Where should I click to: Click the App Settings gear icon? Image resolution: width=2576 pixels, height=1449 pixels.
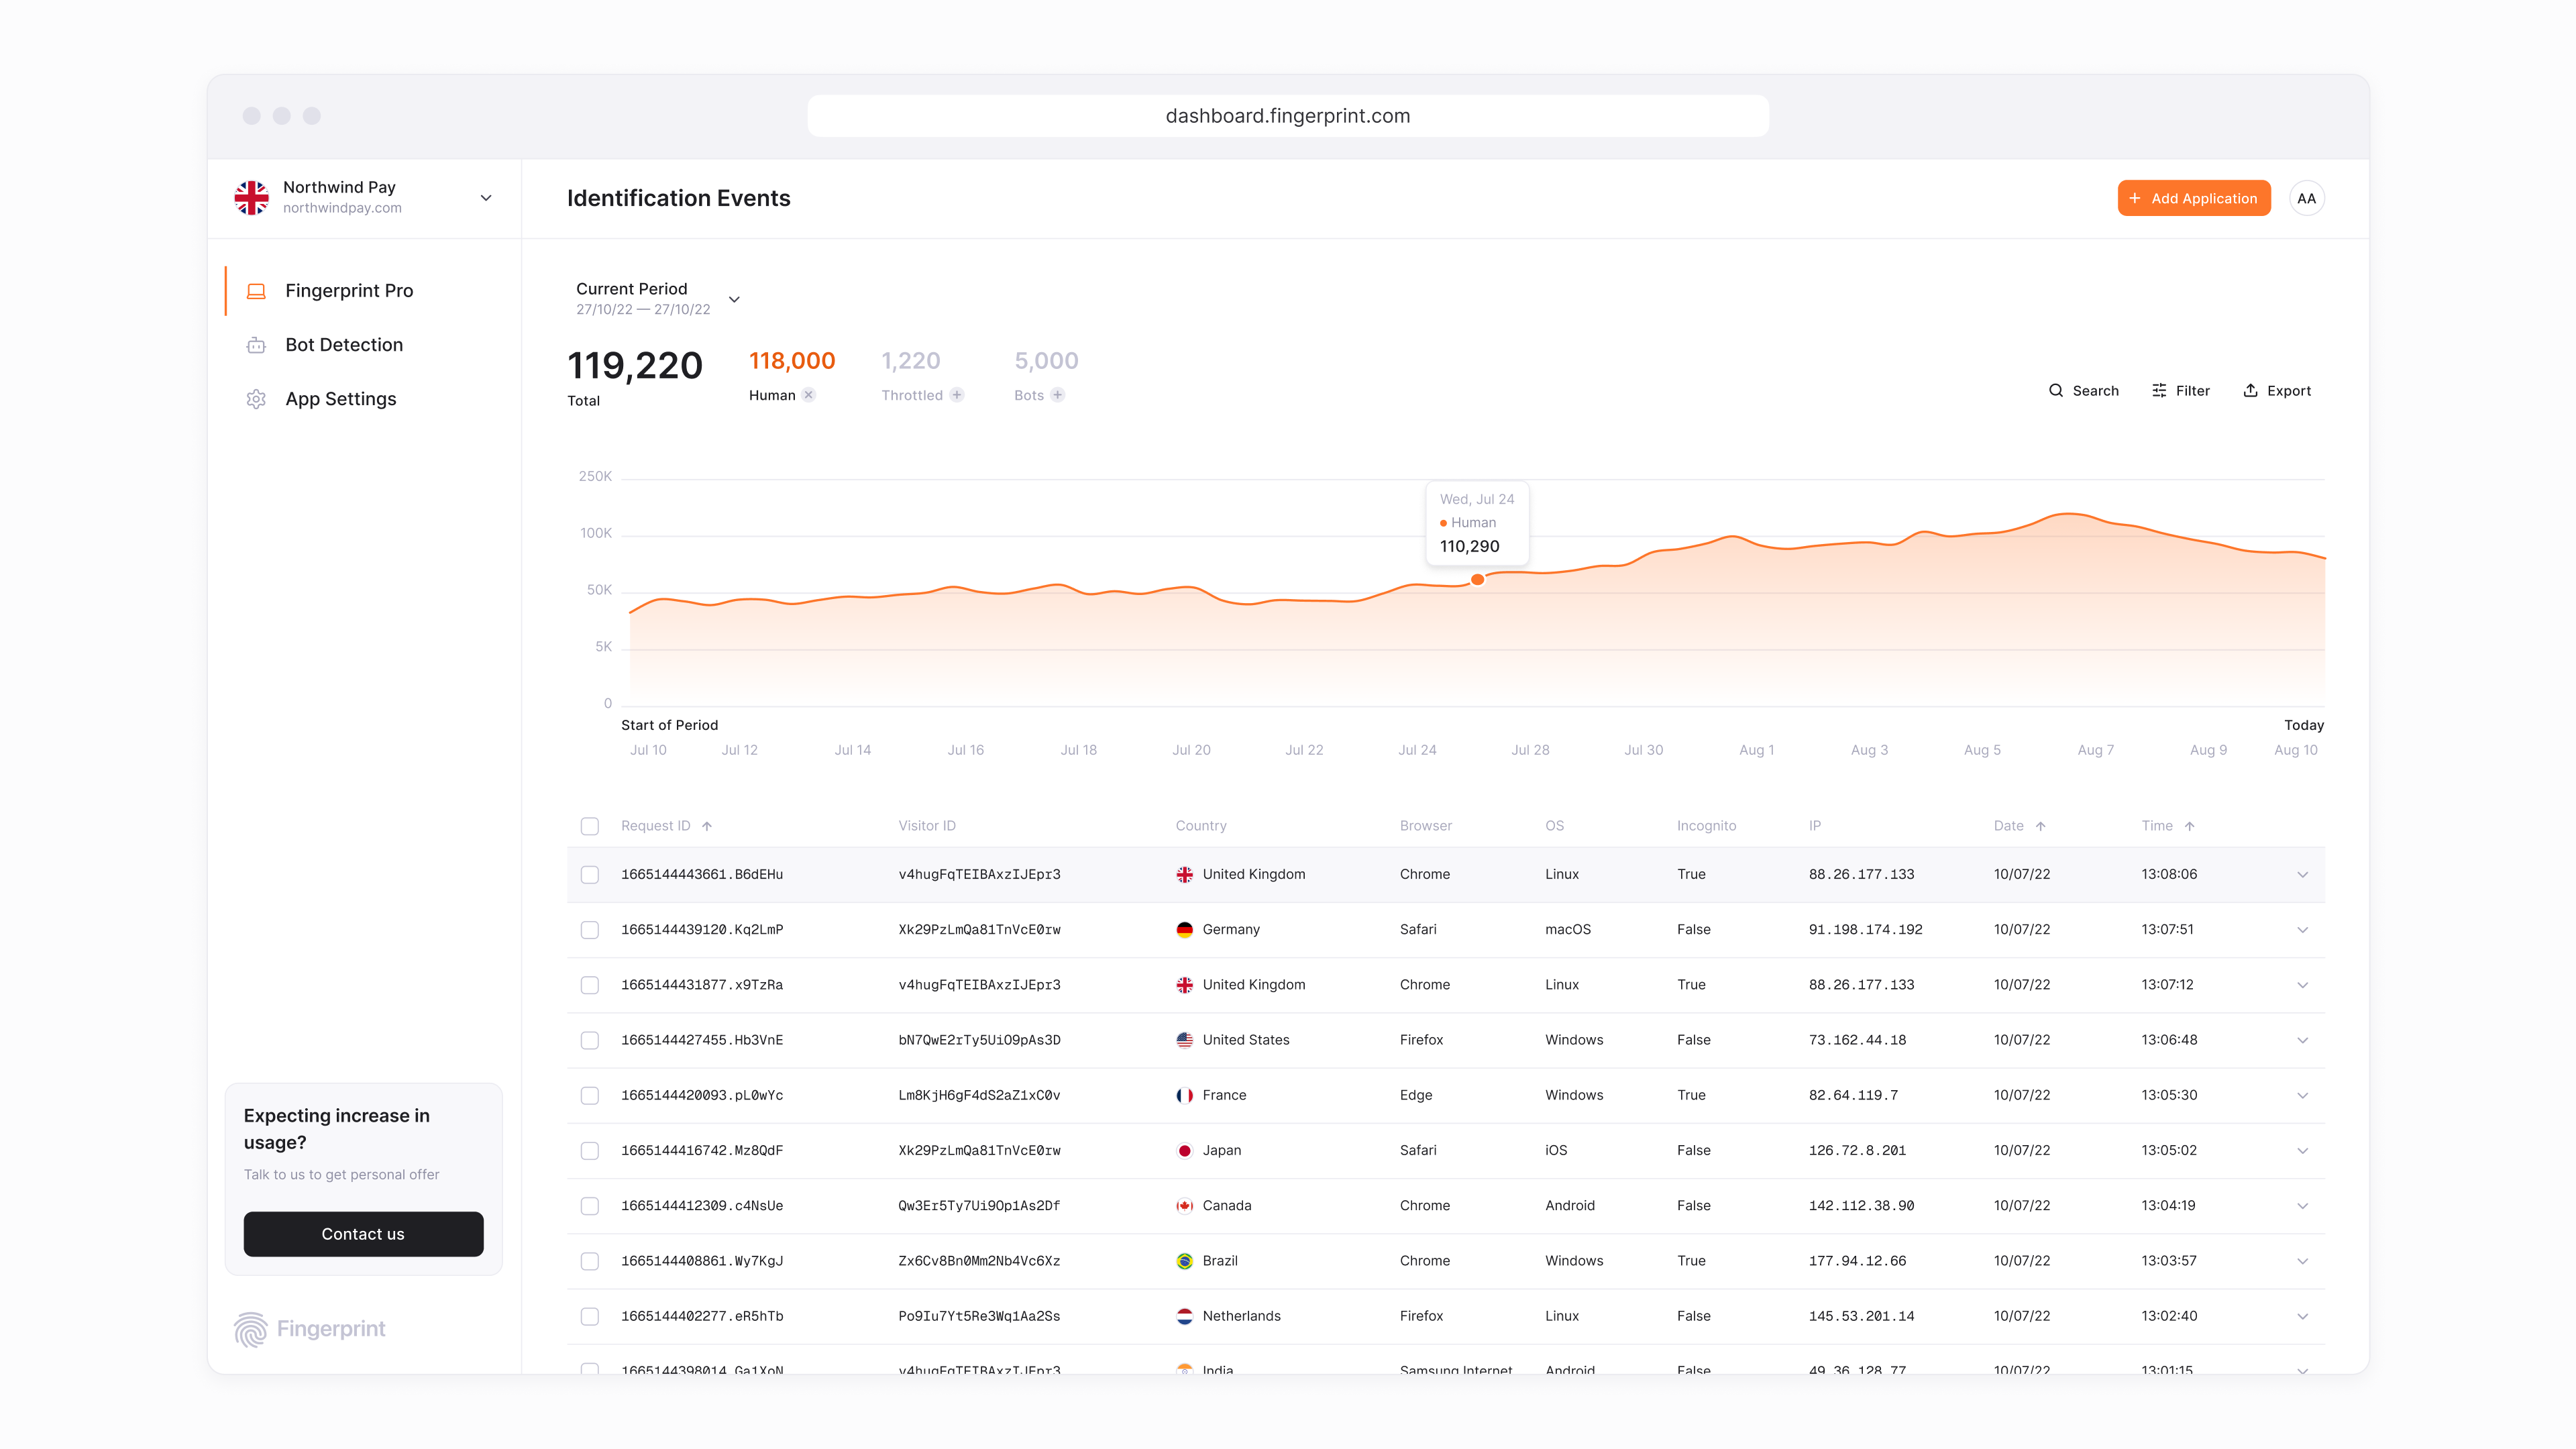click(x=256, y=399)
